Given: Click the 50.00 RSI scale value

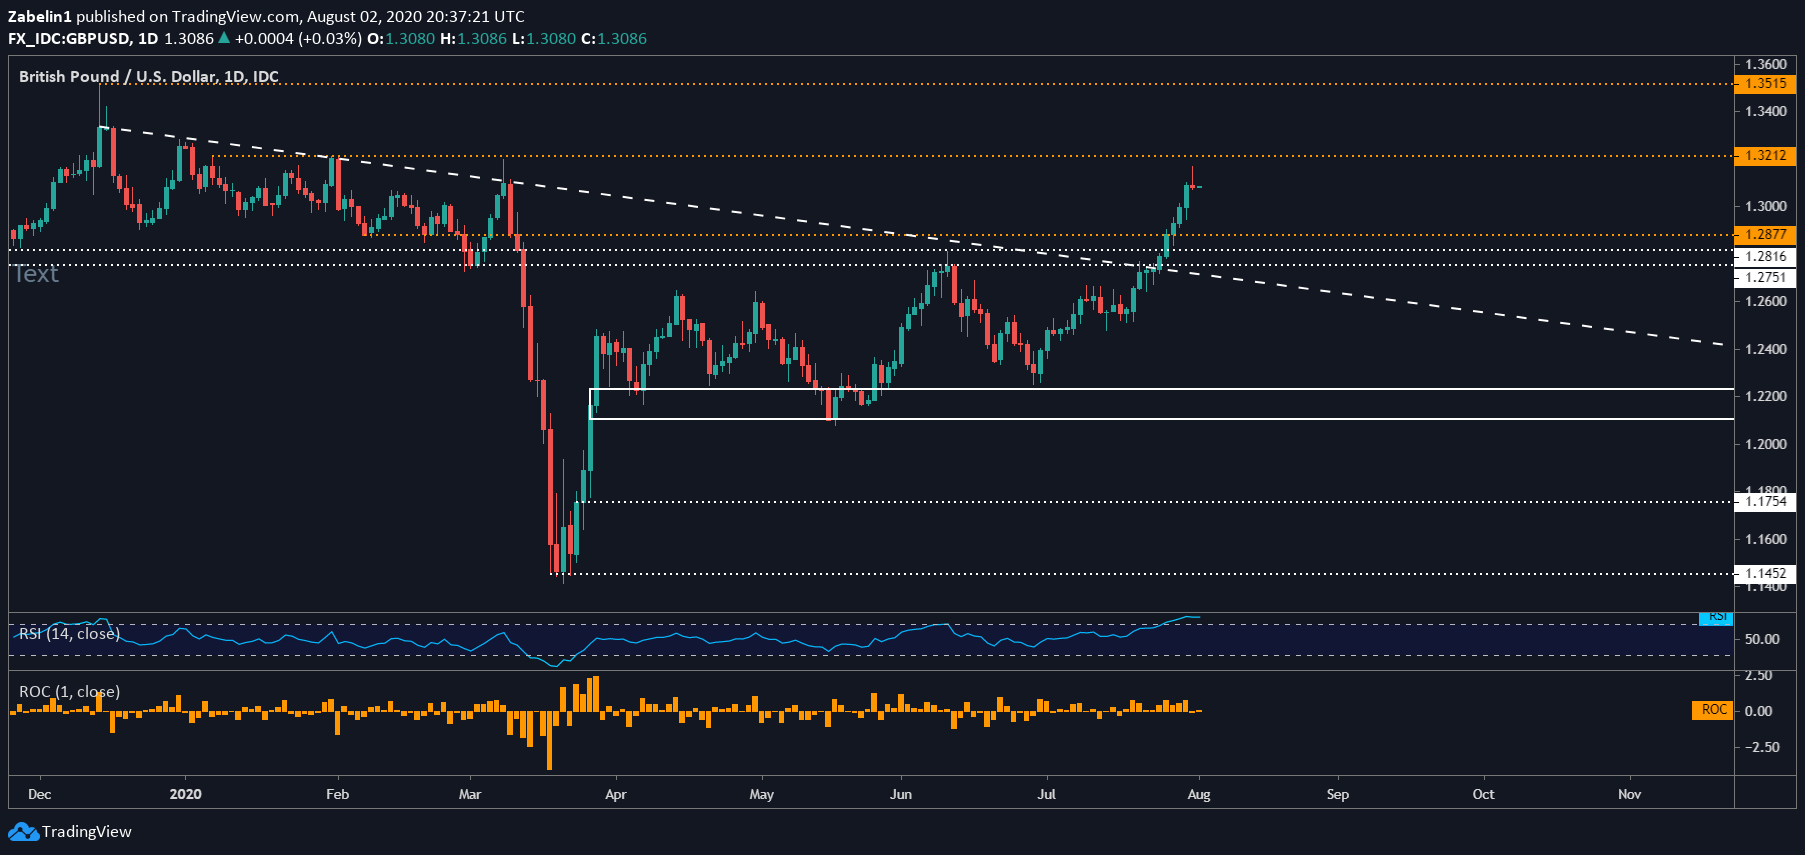Looking at the screenshot, I should (x=1762, y=639).
